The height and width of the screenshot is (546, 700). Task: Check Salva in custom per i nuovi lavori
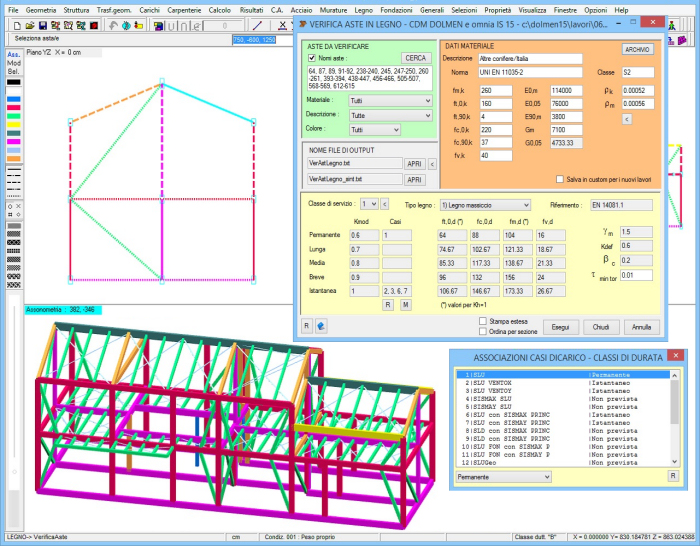(559, 179)
